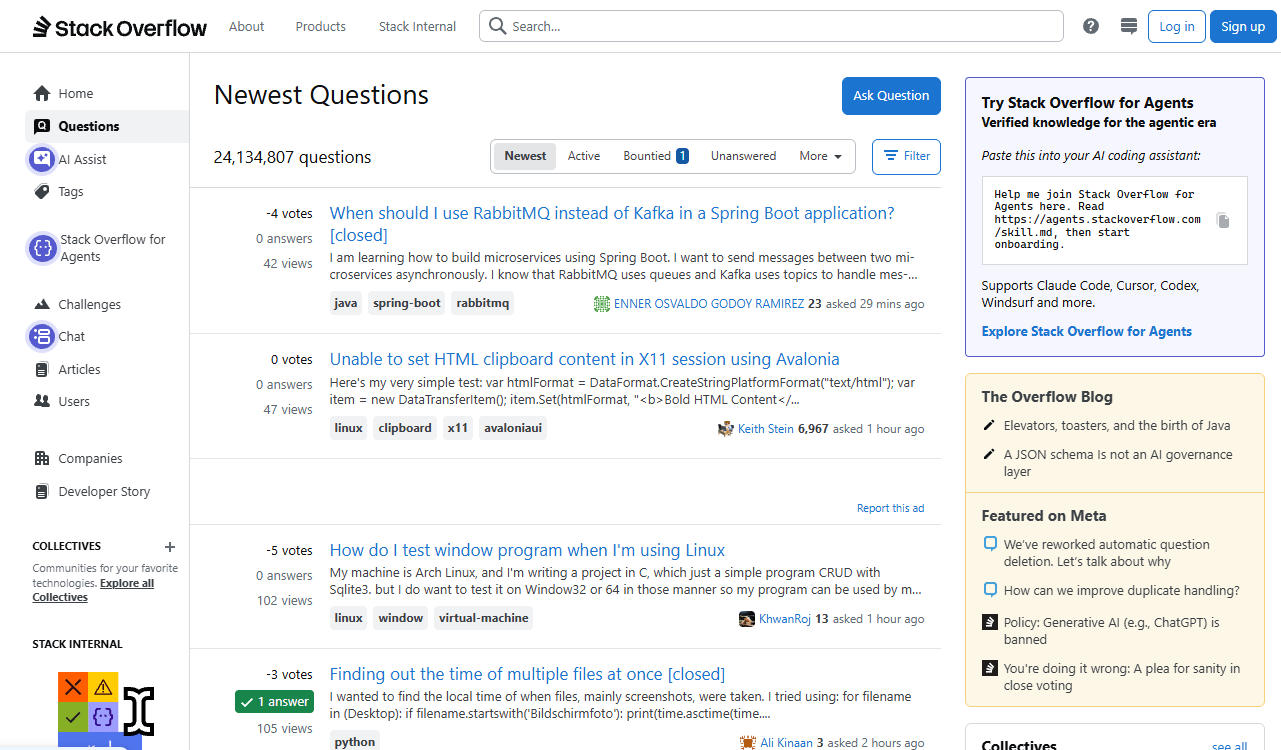Open the Avalonia HTML clipboard question
The image size is (1281, 750).
click(x=585, y=359)
